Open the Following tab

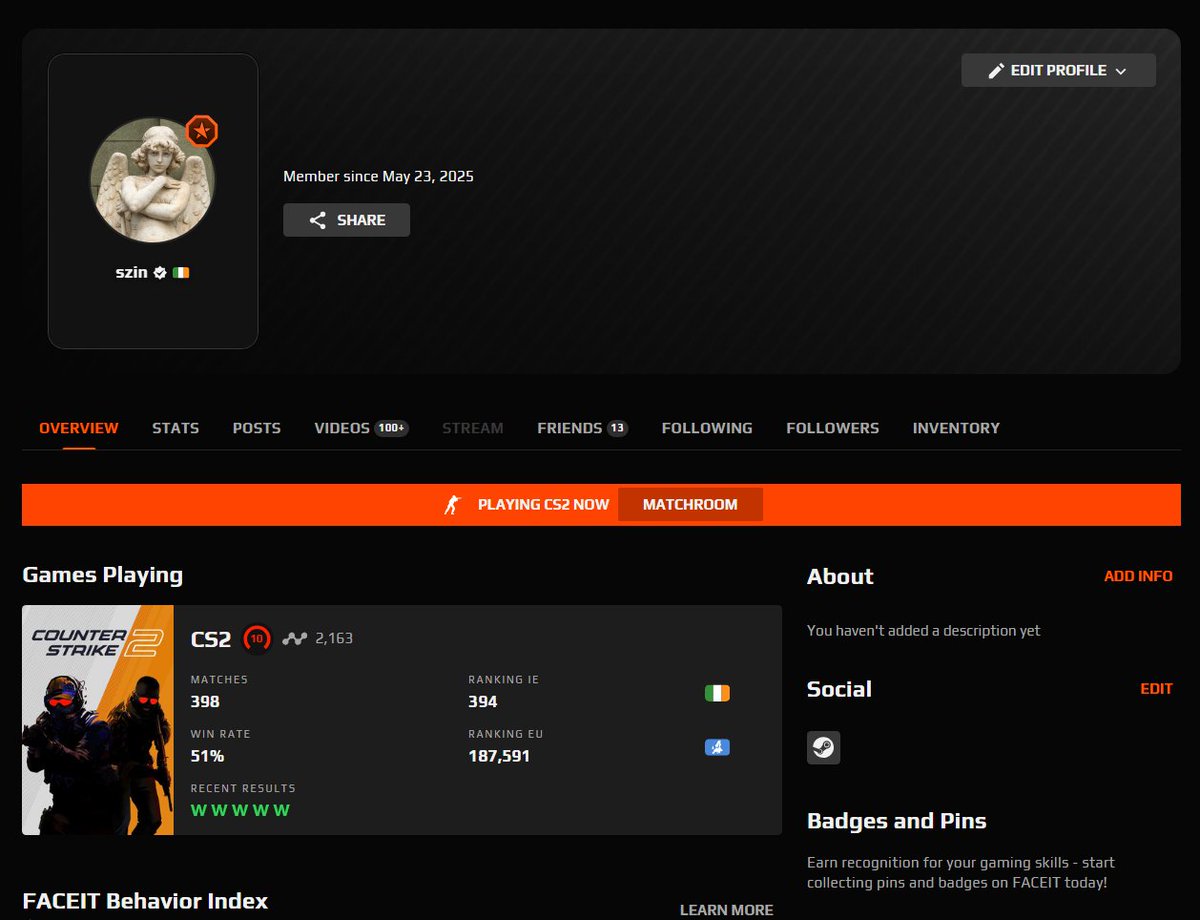707,428
